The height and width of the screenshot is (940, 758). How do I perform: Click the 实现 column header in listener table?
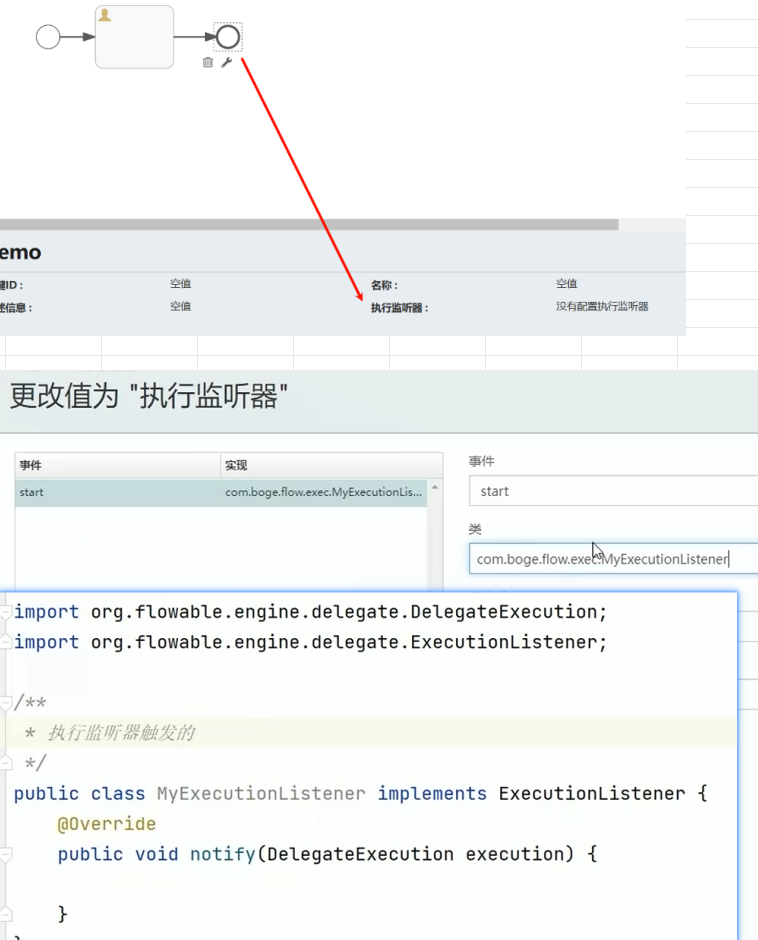coord(332,465)
